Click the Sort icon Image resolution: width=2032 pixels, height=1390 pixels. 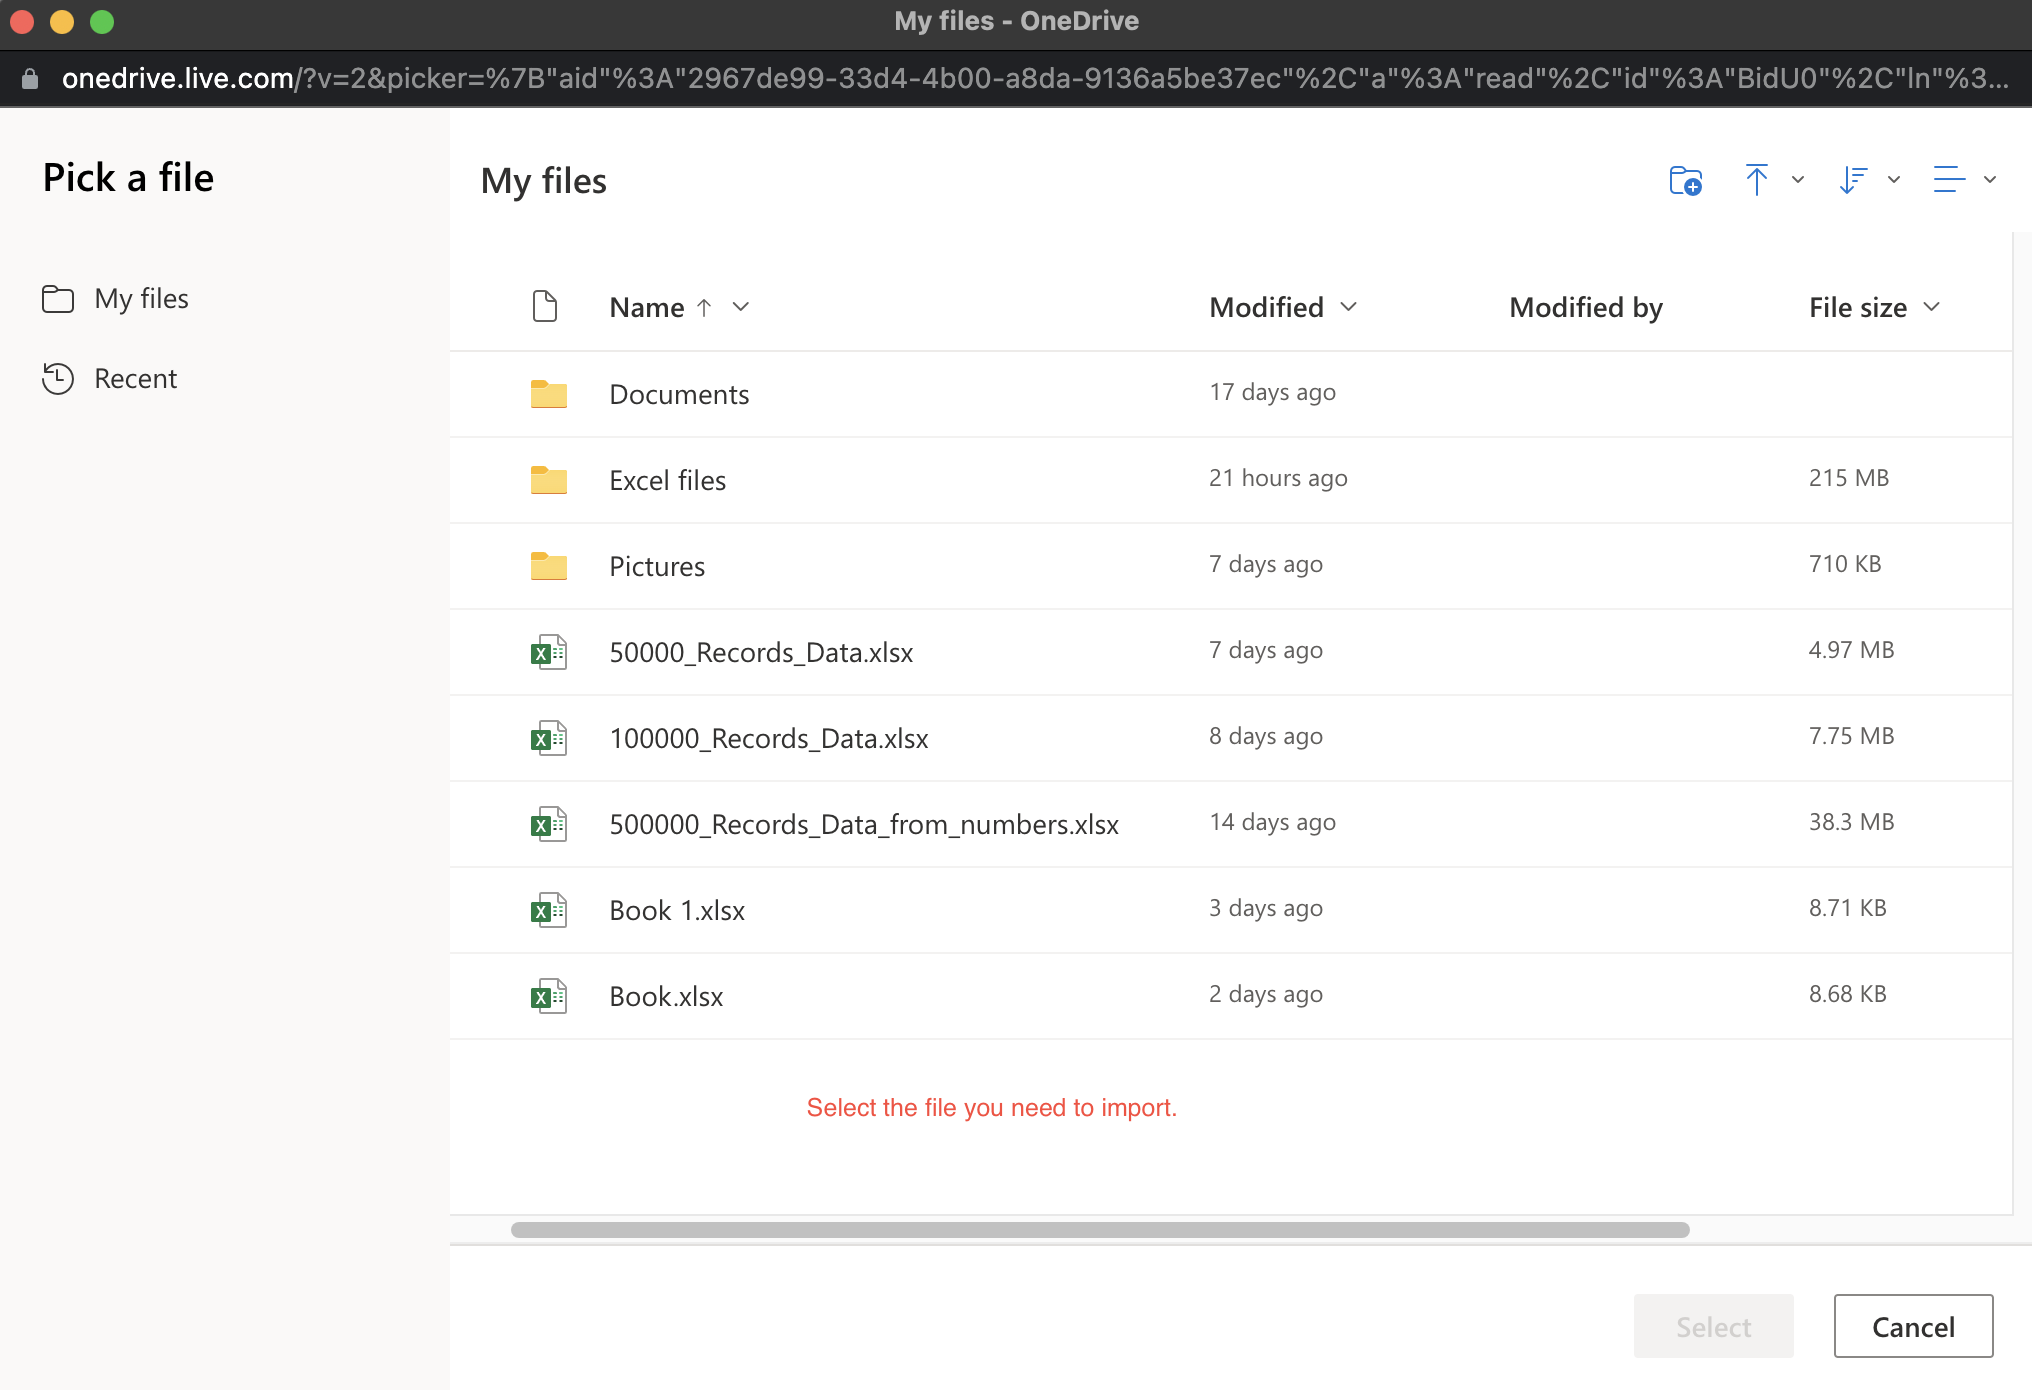[1853, 180]
